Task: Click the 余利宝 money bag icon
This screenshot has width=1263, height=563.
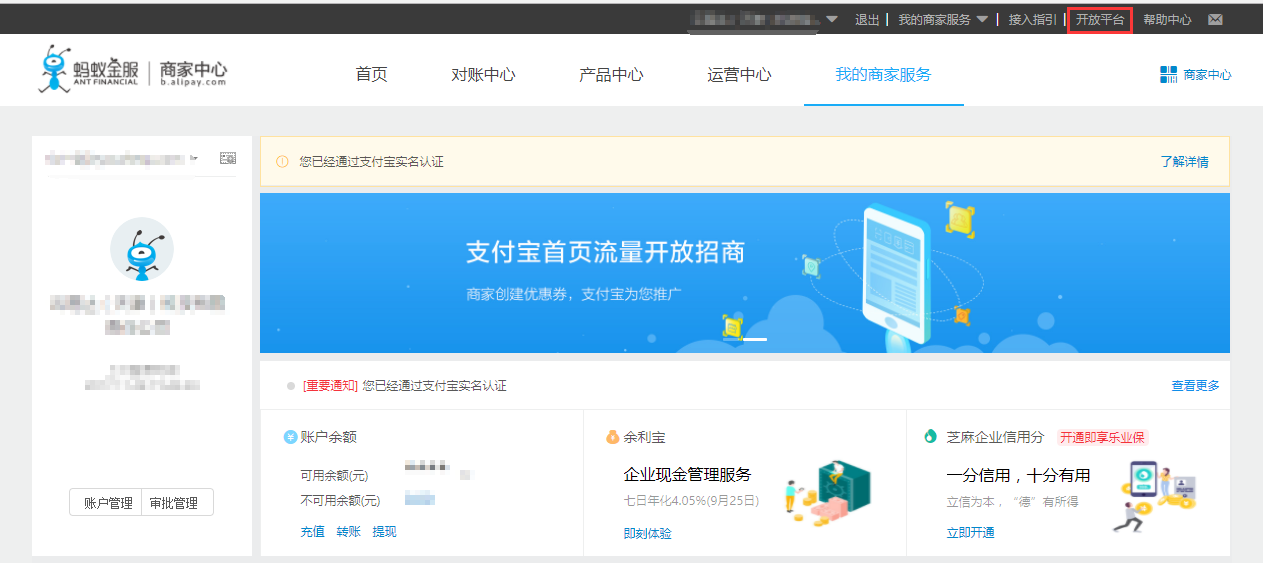Action: point(613,437)
